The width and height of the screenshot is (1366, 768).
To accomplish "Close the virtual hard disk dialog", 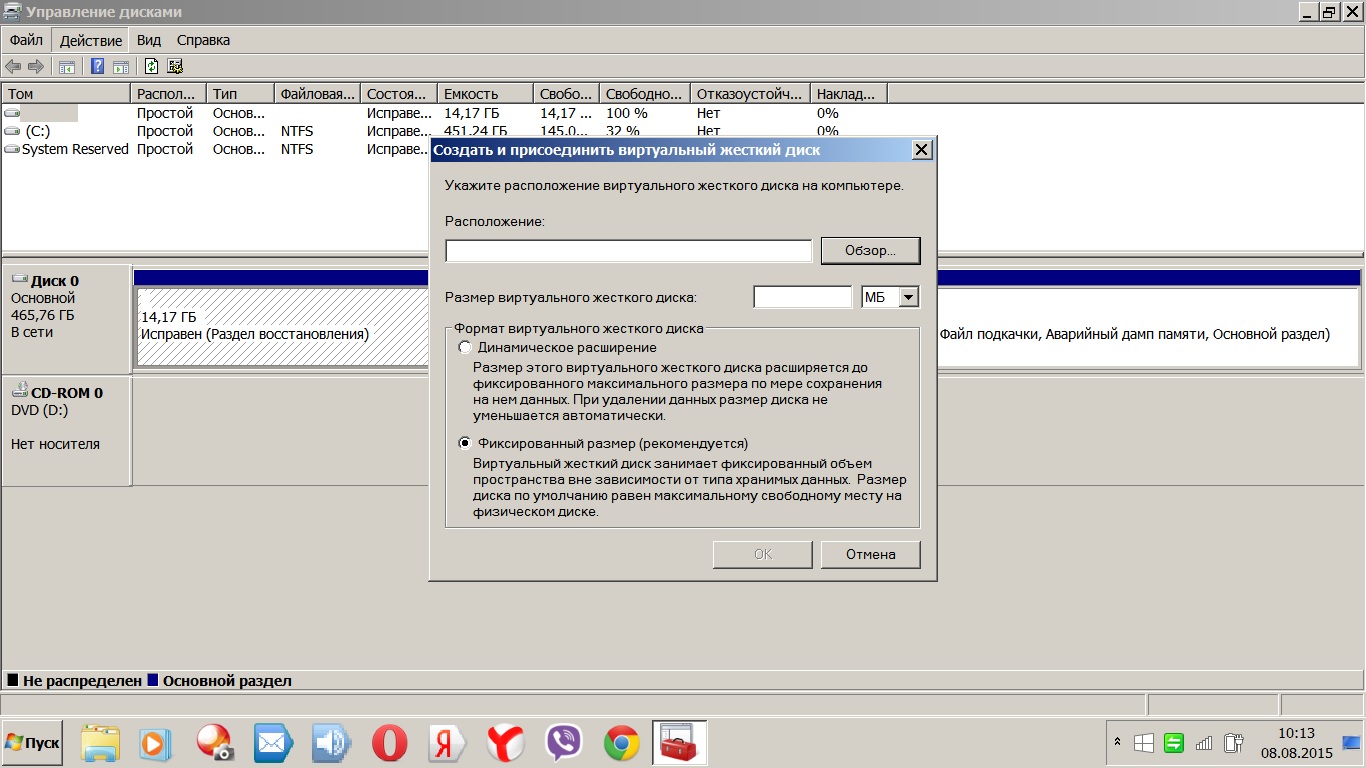I will [922, 150].
